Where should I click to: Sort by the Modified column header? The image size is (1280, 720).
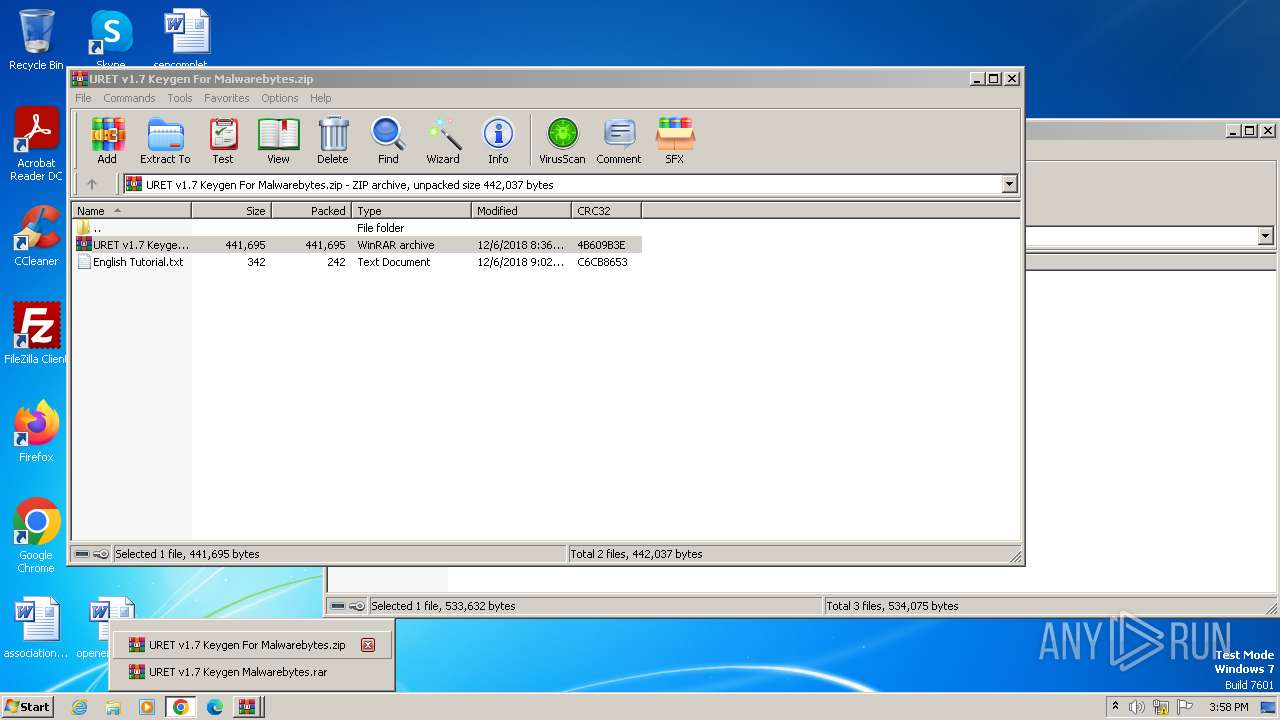pyautogui.click(x=521, y=210)
